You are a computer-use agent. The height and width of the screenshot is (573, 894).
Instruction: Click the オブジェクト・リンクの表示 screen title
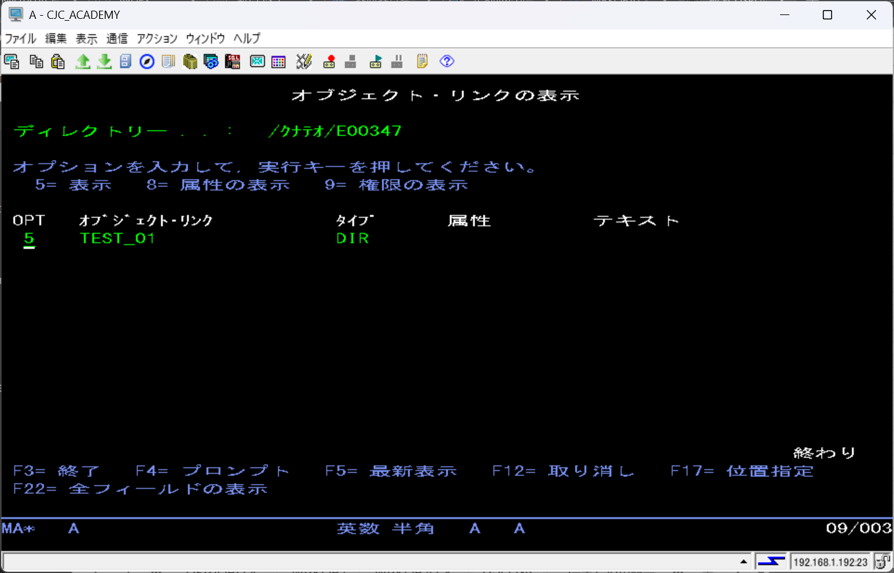[x=436, y=96]
